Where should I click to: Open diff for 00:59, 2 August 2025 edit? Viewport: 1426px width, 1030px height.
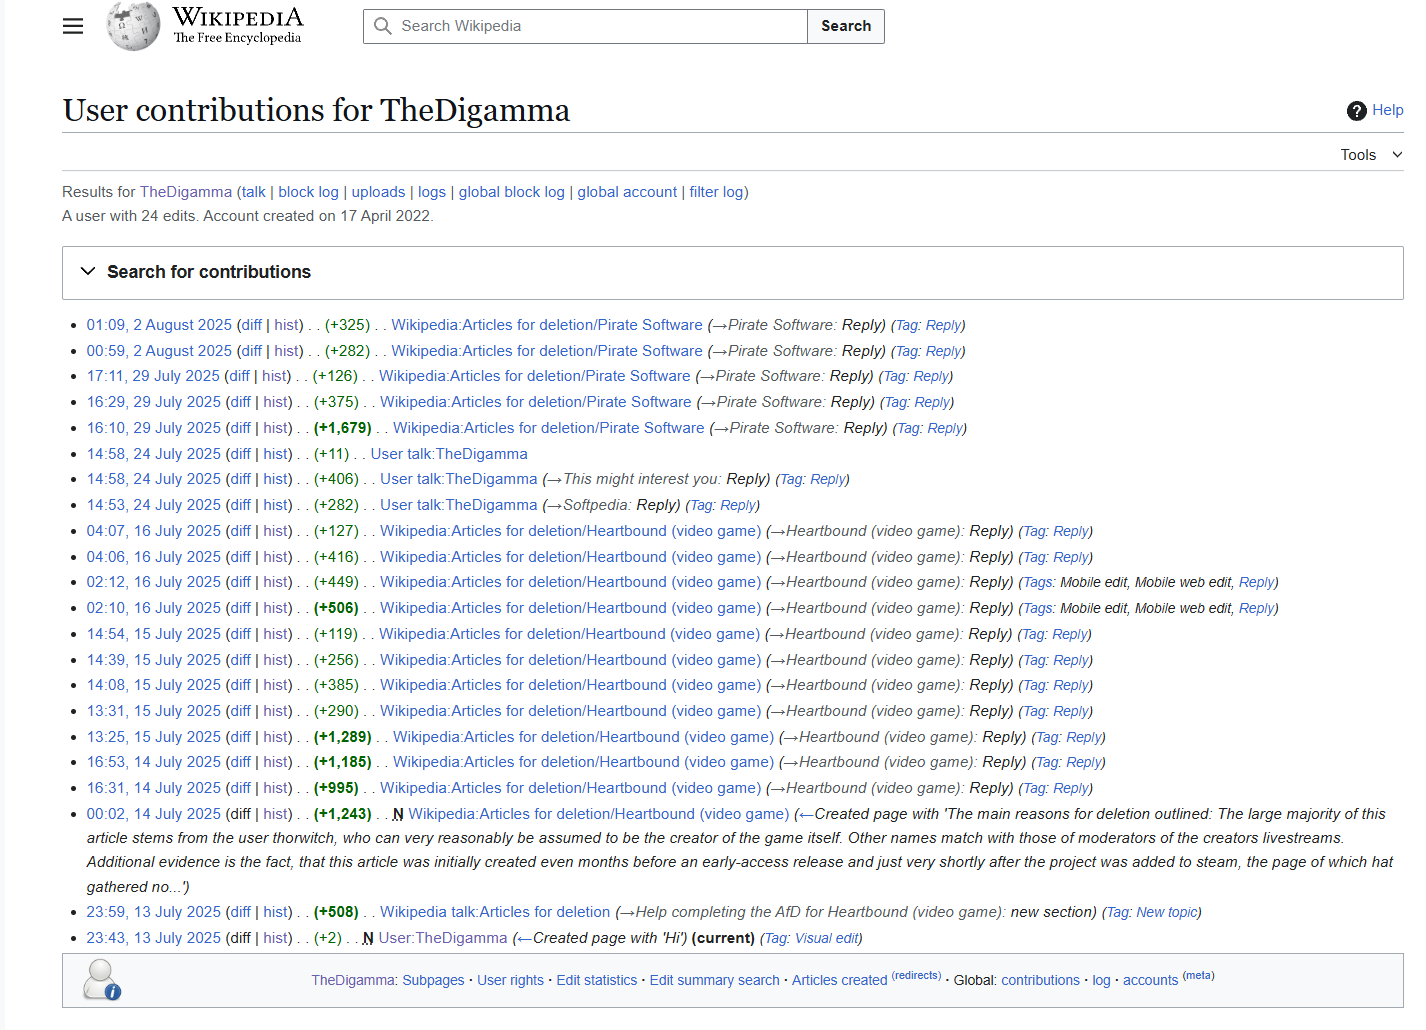coord(251,351)
